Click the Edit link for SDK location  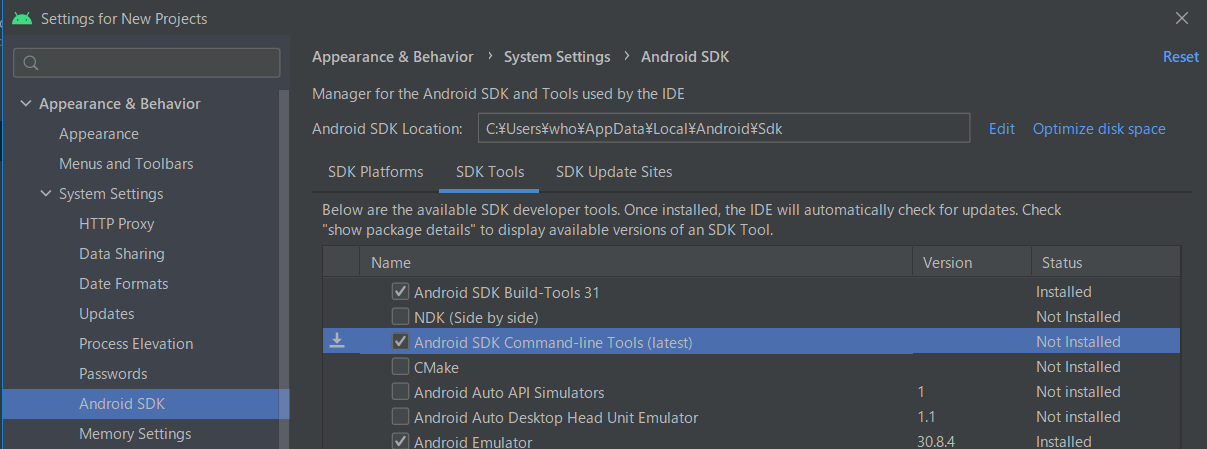[x=1001, y=129]
